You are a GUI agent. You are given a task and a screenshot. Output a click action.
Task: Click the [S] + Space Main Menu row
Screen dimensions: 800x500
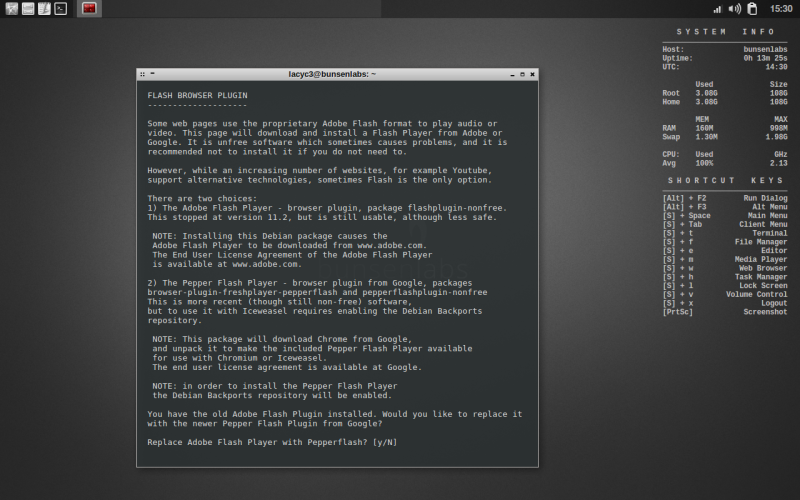click(724, 215)
